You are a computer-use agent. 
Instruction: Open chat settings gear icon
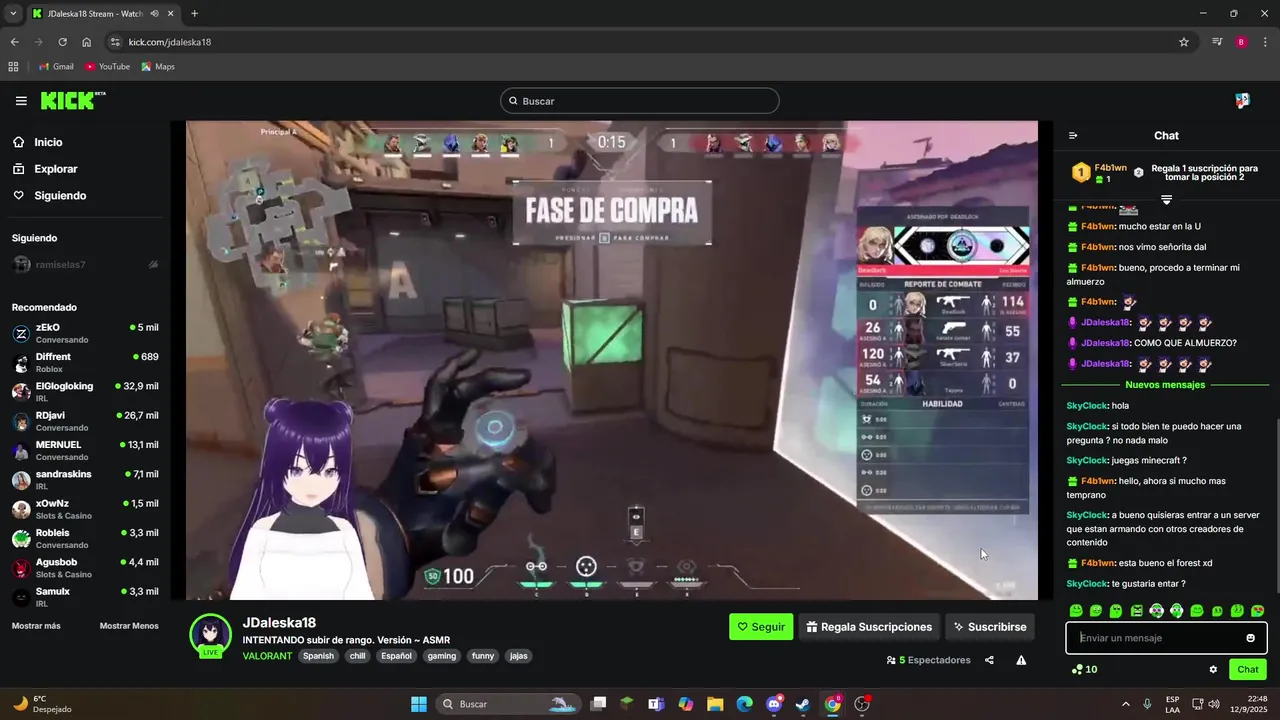tap(1213, 670)
